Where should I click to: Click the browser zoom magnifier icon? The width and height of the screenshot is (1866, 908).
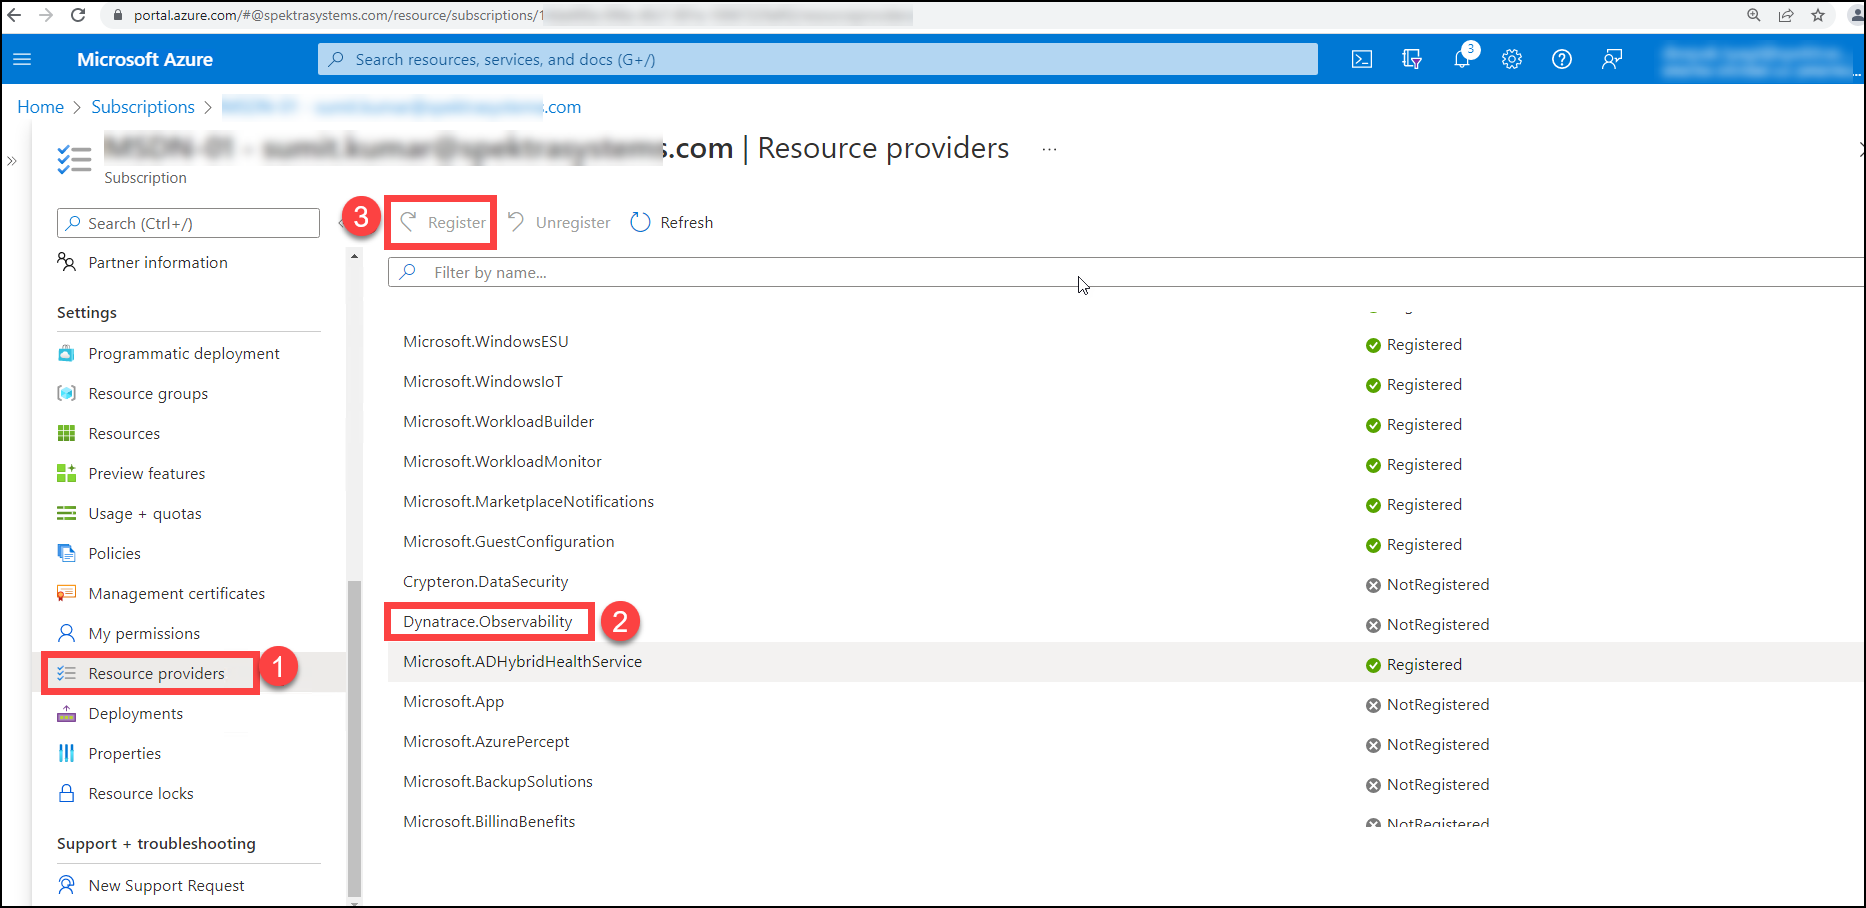click(x=1754, y=15)
